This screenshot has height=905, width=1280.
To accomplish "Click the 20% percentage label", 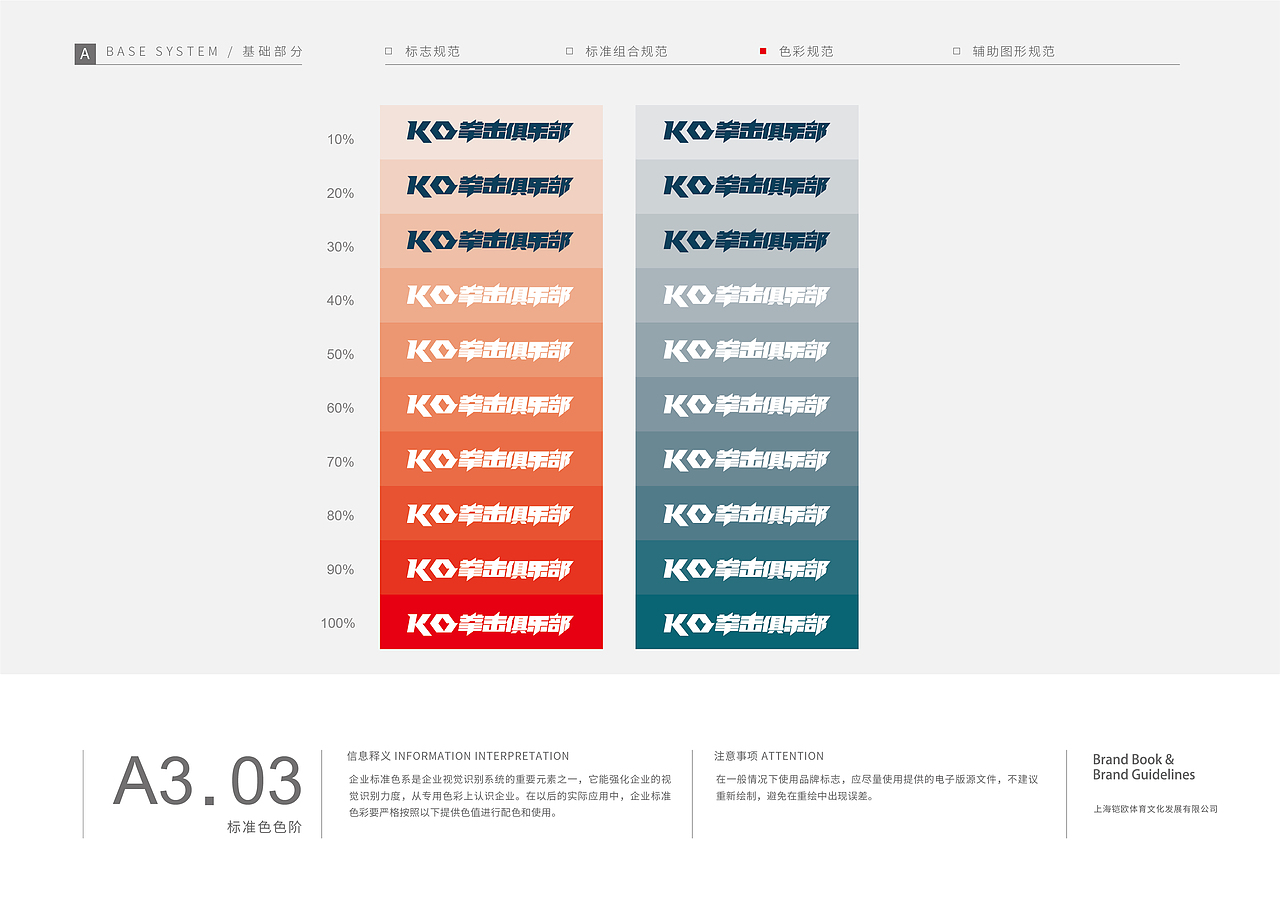I will 341,193.
